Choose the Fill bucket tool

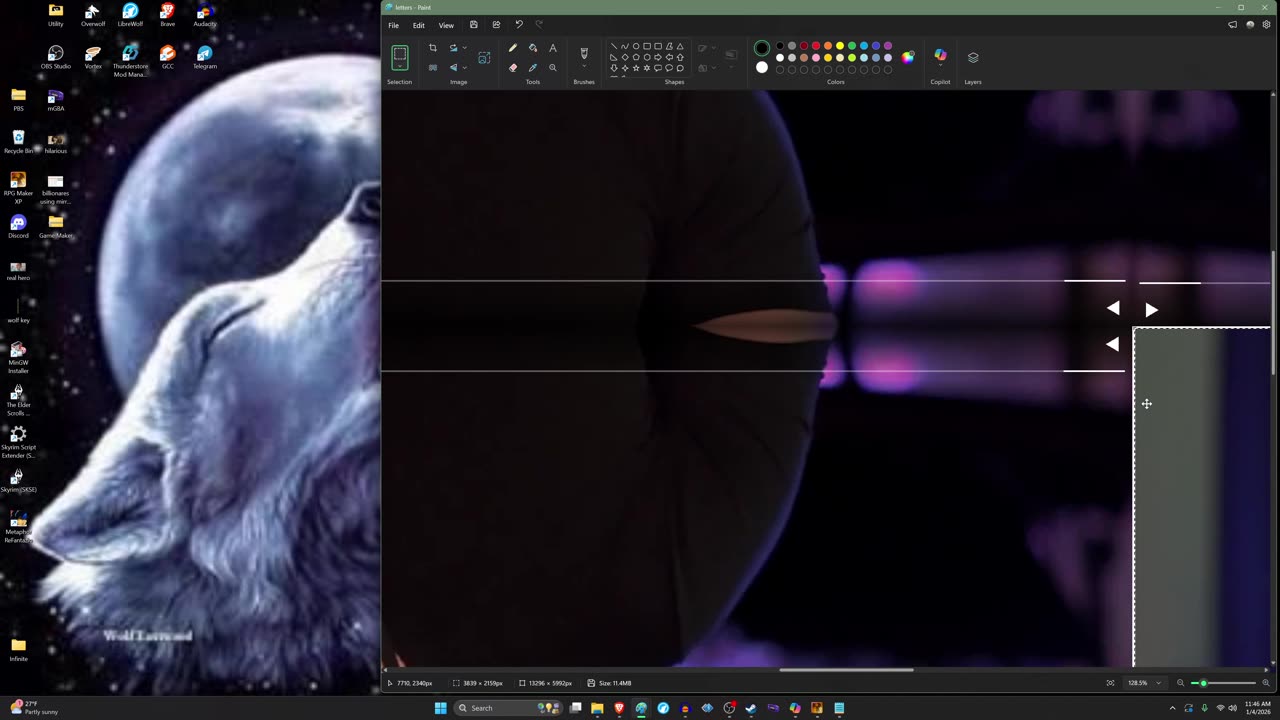(x=533, y=48)
